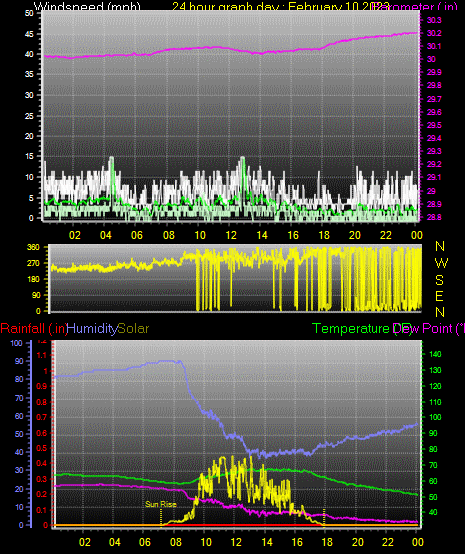The width and height of the screenshot is (465, 554).
Task: Click the "0.3" rainfall axis value
Action: (x=42, y=479)
